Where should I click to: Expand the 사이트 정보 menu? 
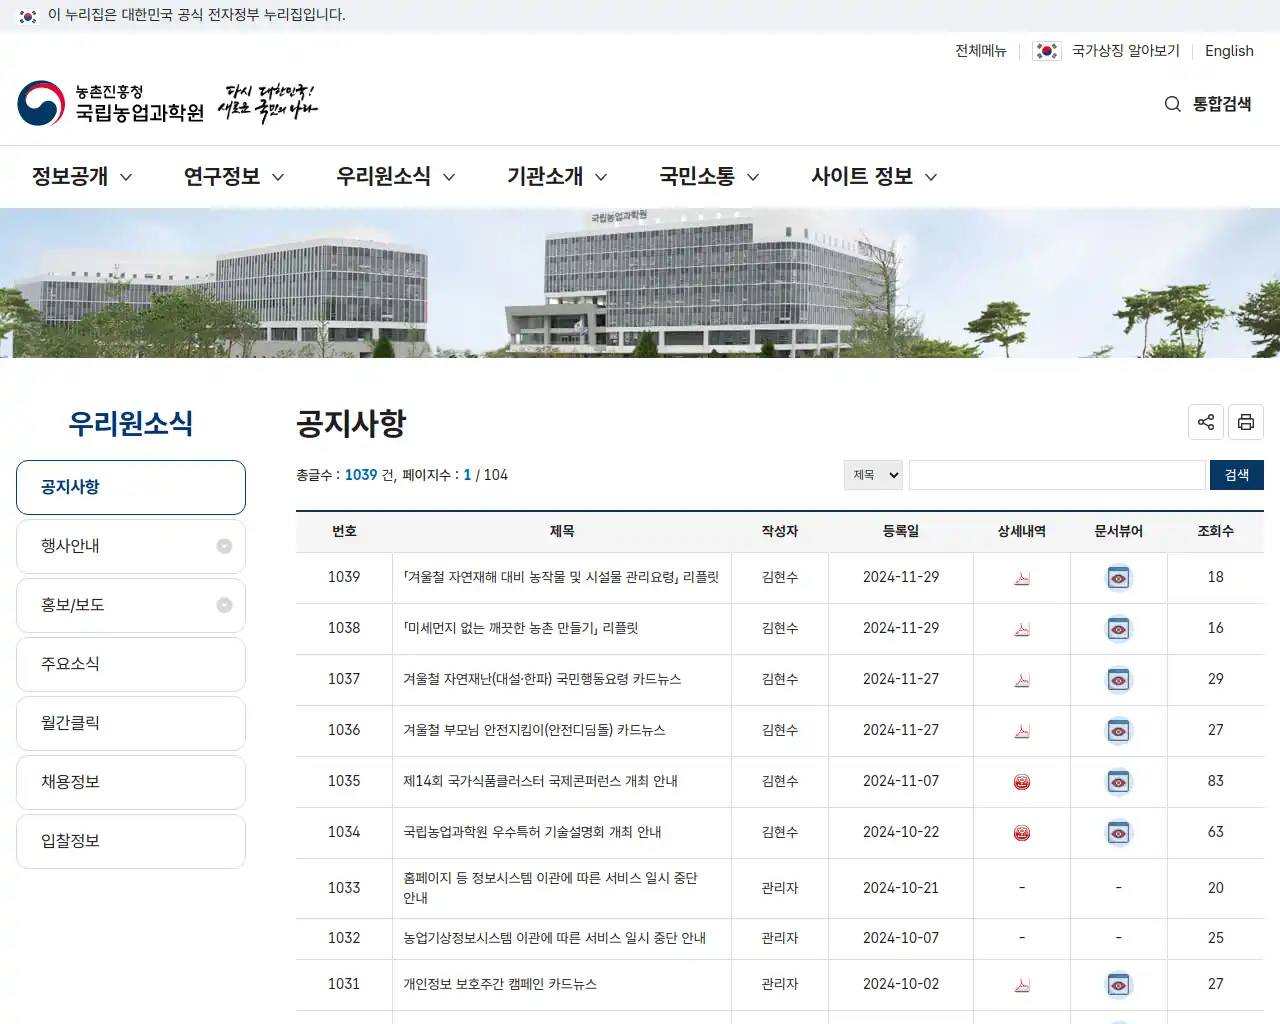[874, 177]
